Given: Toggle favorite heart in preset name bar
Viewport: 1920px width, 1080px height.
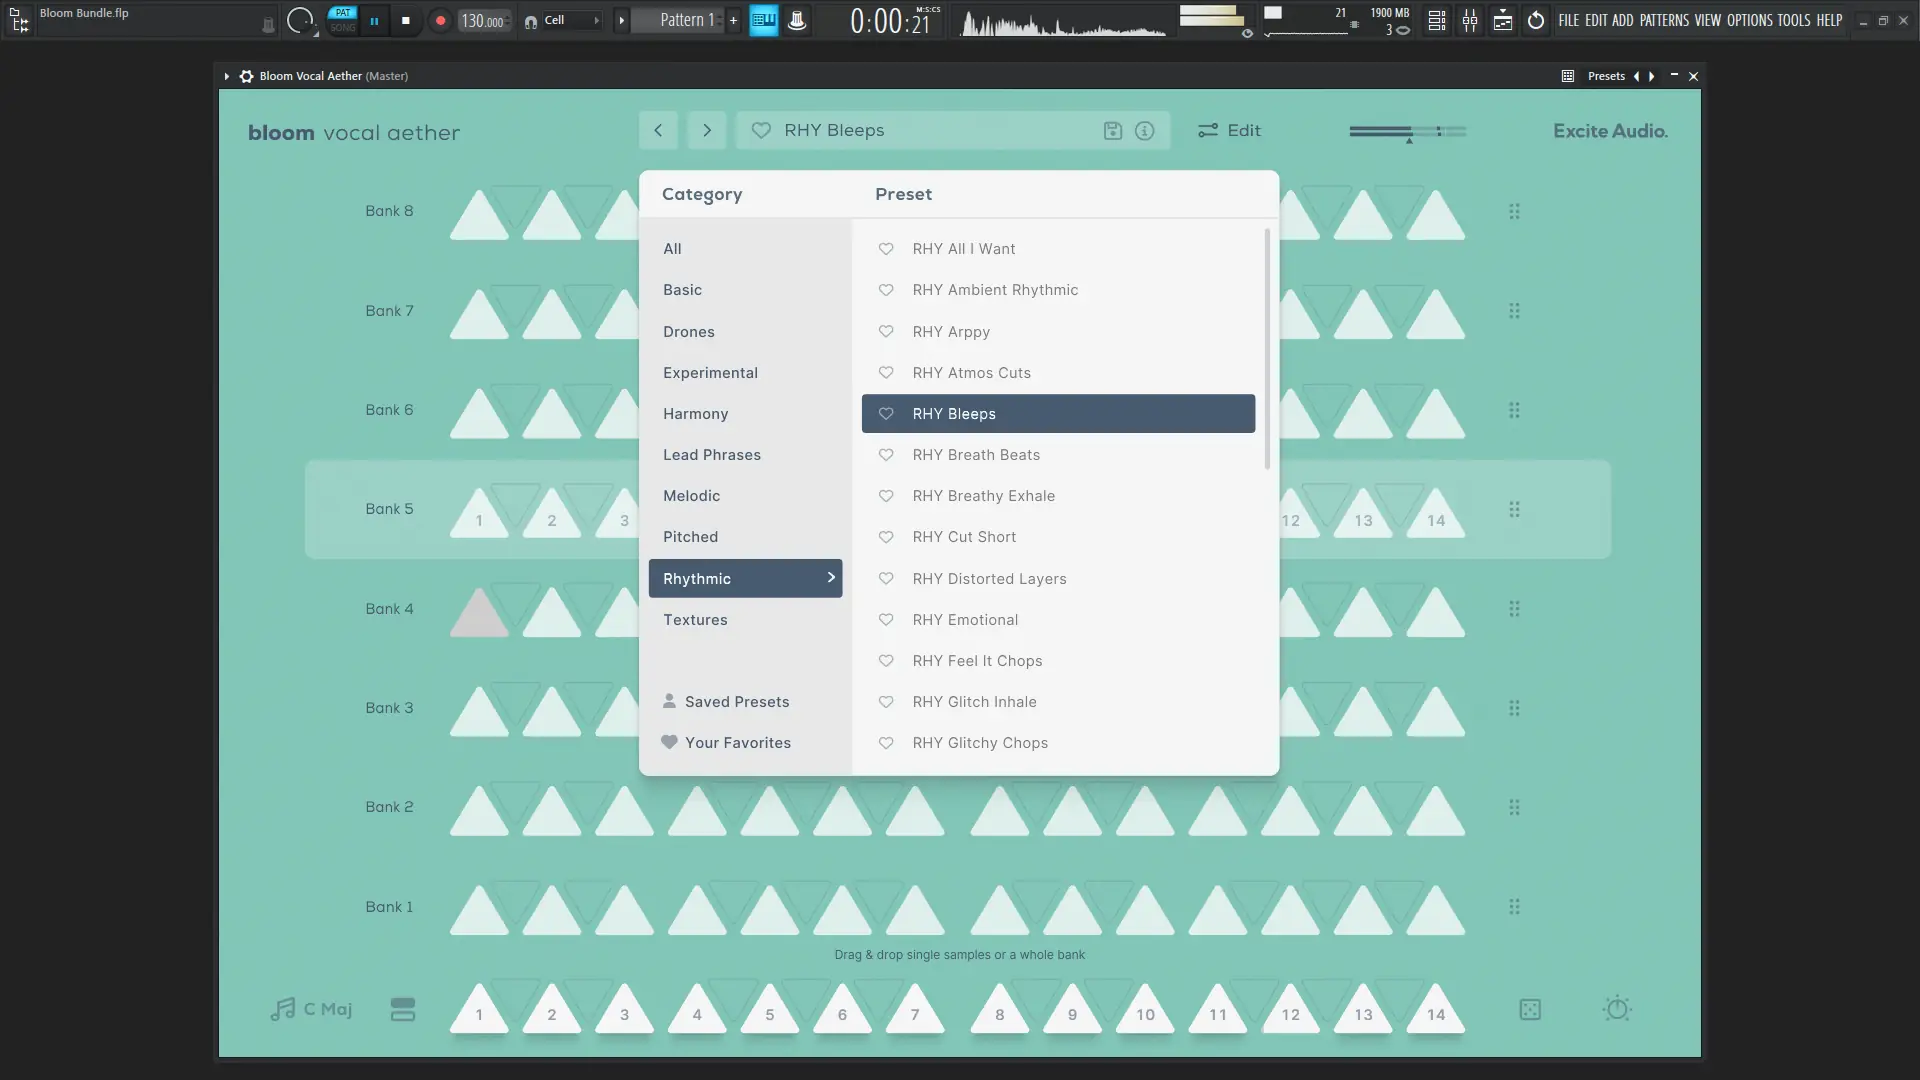Looking at the screenshot, I should click(x=761, y=131).
